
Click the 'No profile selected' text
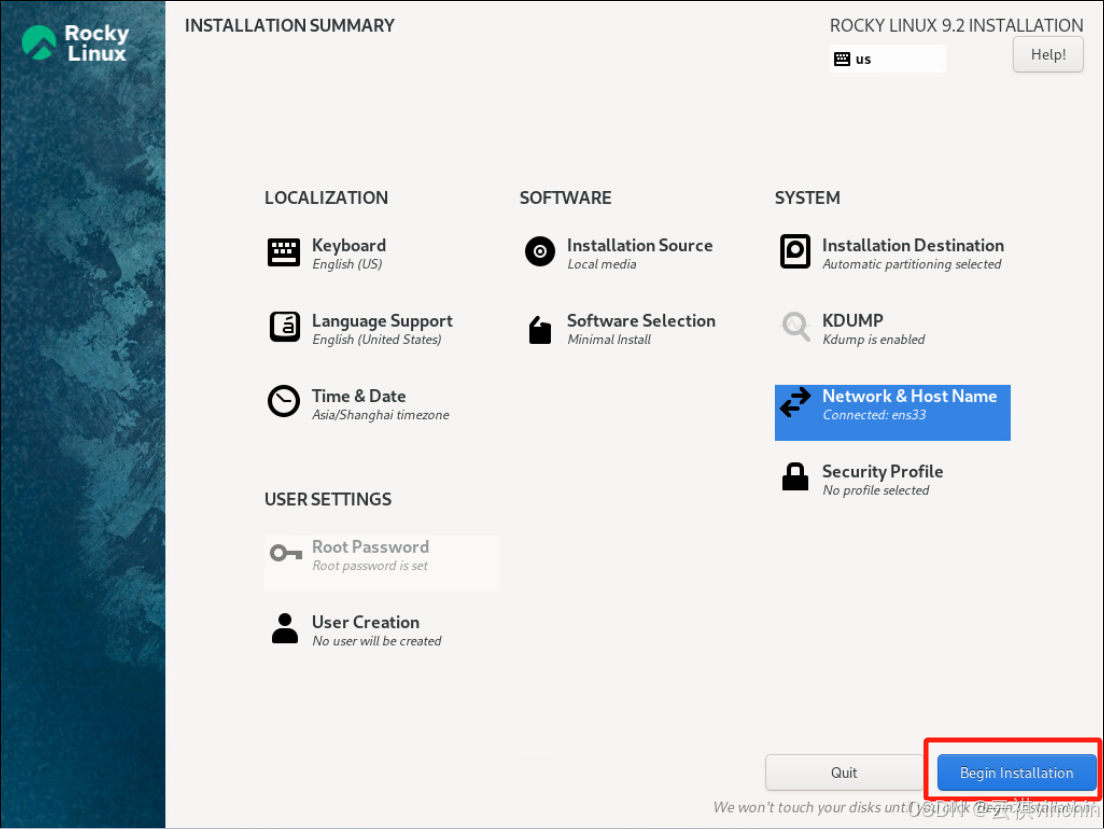[876, 490]
